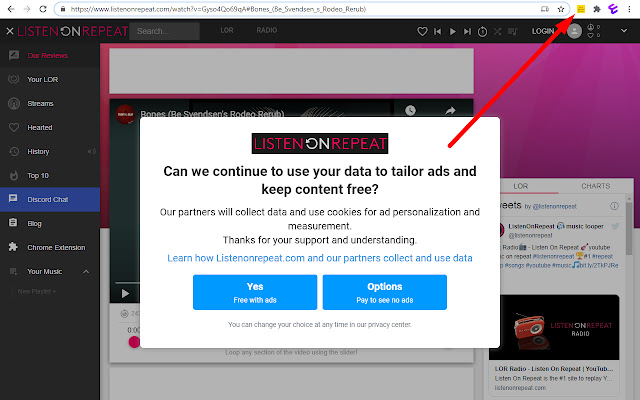Click the browser back arrow
The height and width of the screenshot is (400, 640).
pos(11,9)
